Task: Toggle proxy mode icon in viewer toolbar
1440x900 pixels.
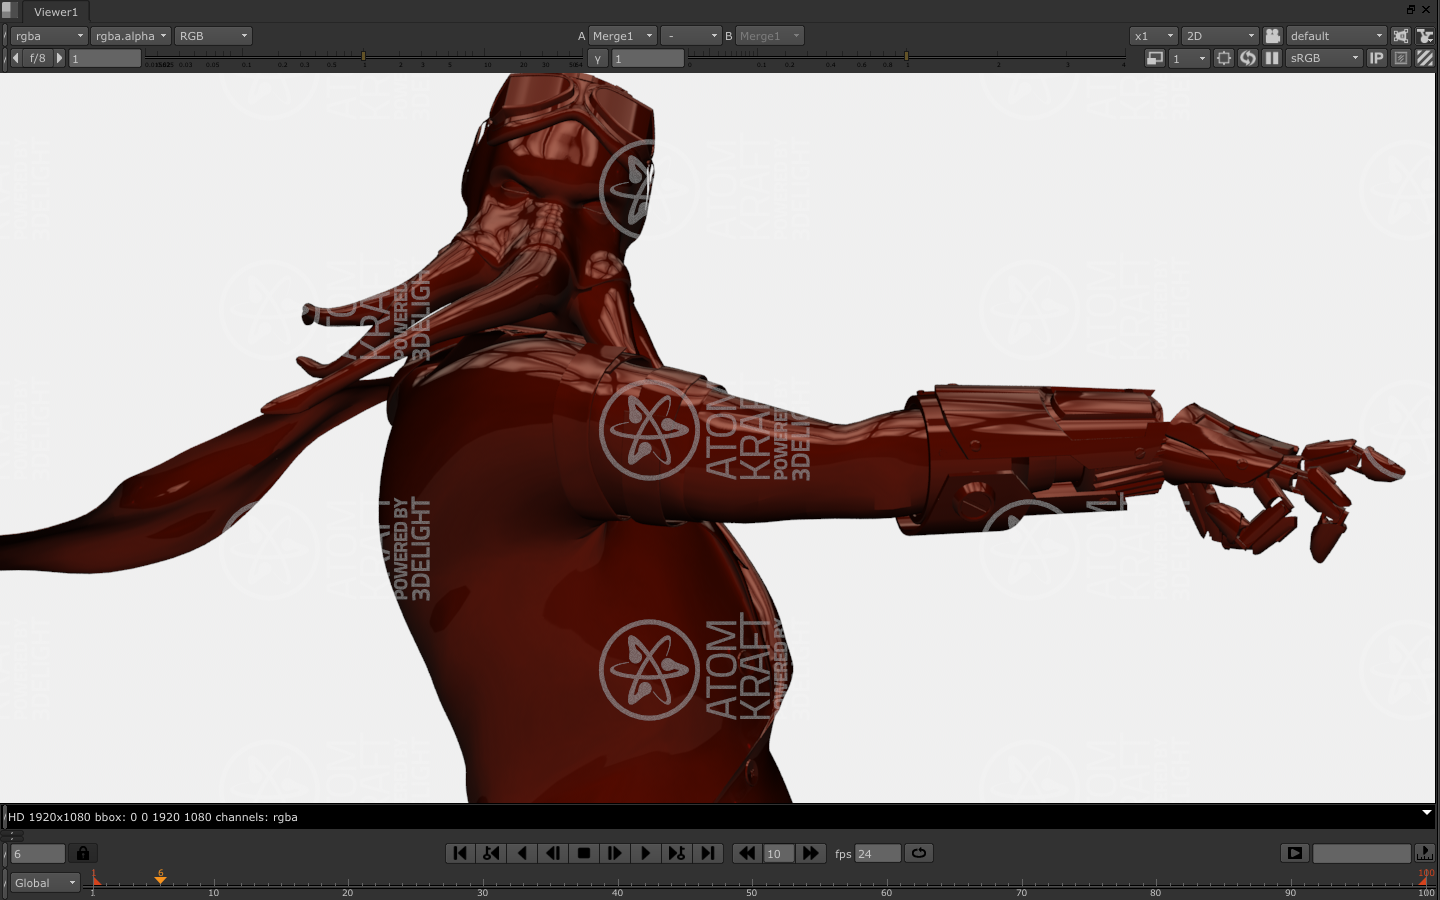Action: [1155, 58]
